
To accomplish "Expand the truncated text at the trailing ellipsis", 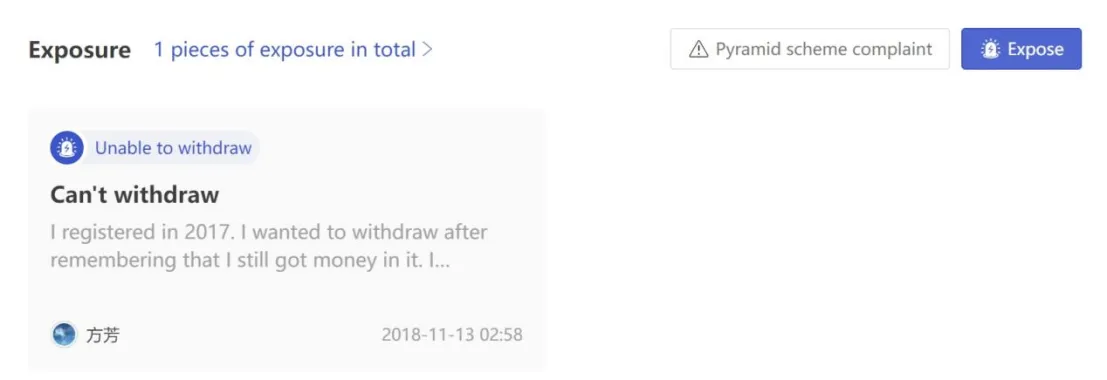I will tap(443, 261).
